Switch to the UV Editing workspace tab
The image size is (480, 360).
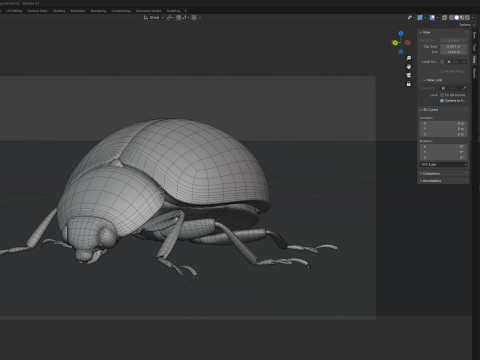pos(14,11)
